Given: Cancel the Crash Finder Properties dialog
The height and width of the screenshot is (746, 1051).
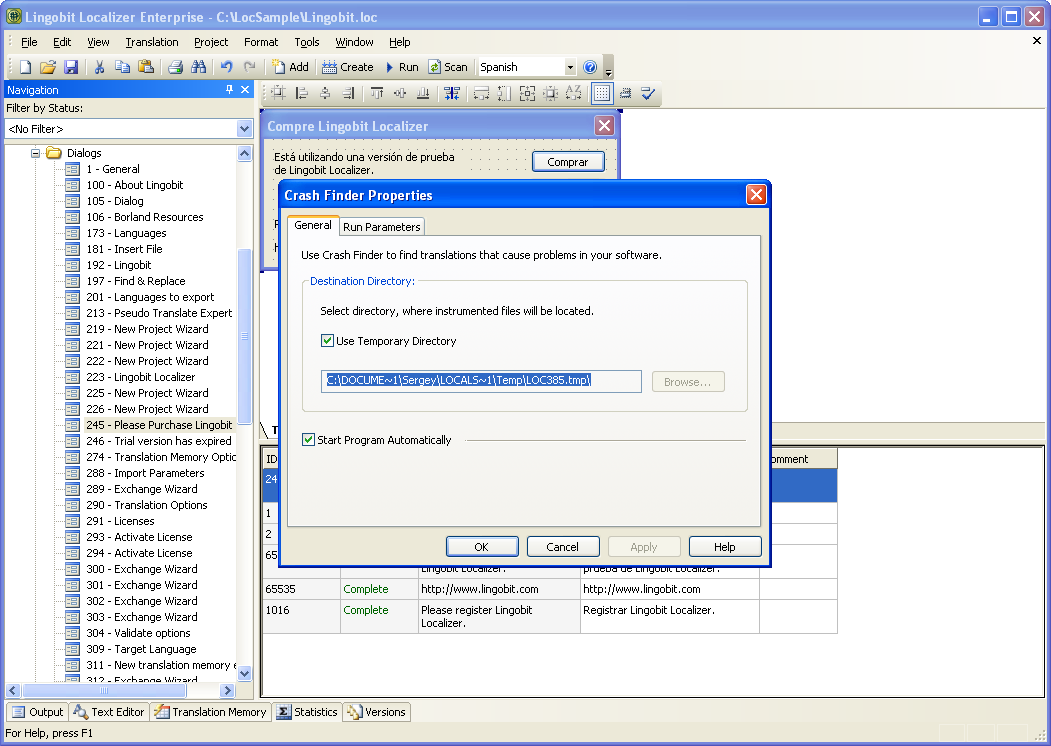Looking at the screenshot, I should (562, 547).
